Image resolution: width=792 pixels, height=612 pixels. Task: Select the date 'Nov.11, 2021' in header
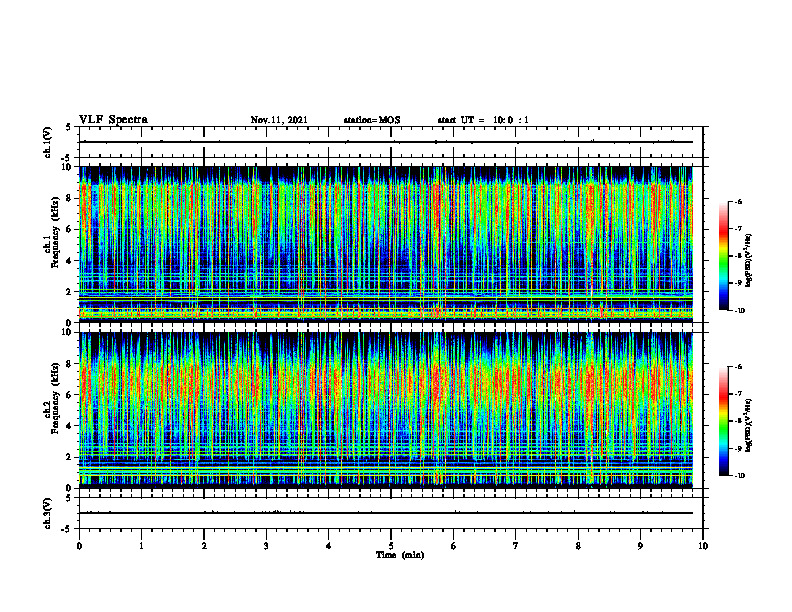(x=279, y=120)
